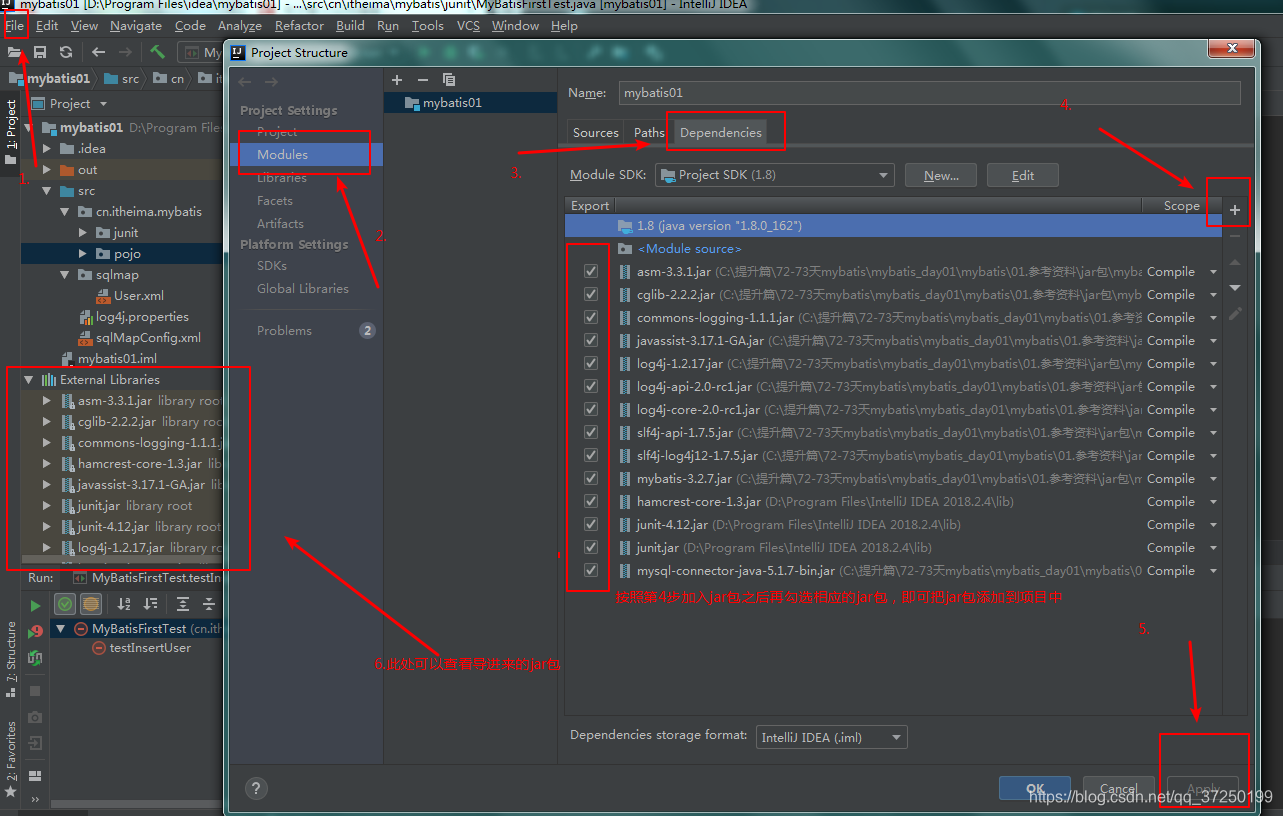Screen dimensions: 1283x816
Task: Open the Refactor menu
Action: 299,26
